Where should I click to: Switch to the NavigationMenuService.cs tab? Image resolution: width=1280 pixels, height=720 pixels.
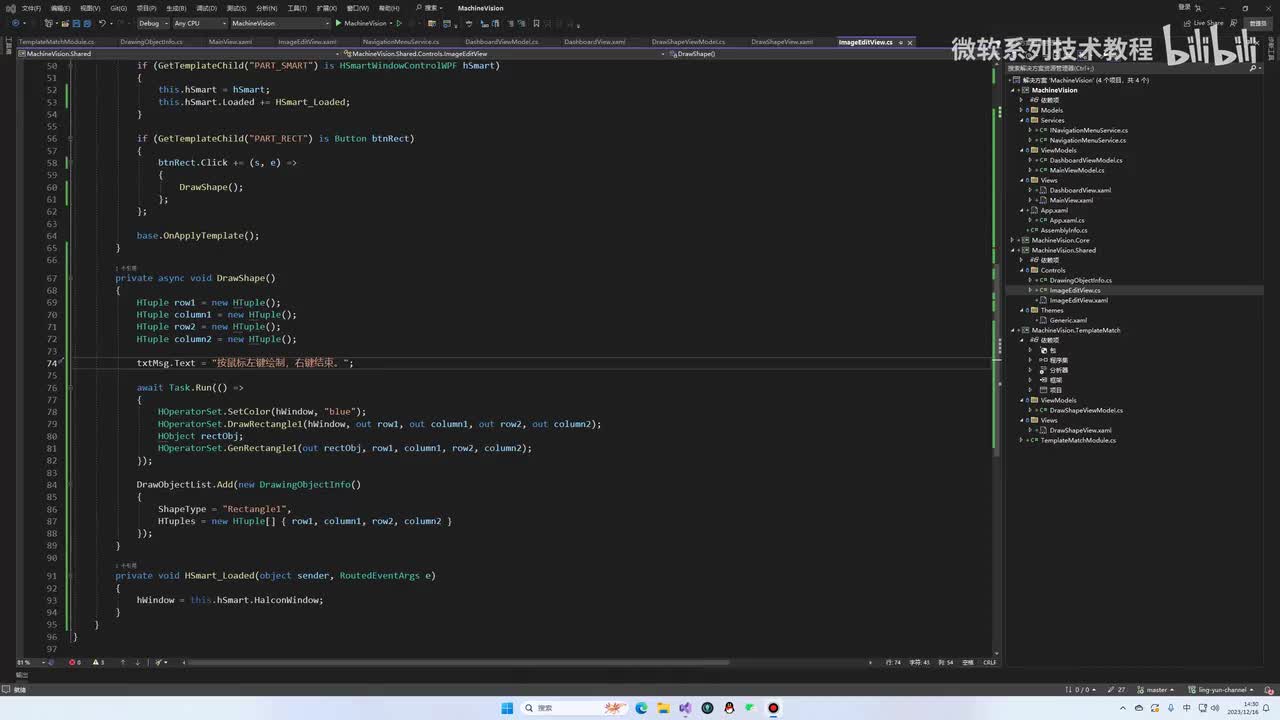(401, 42)
